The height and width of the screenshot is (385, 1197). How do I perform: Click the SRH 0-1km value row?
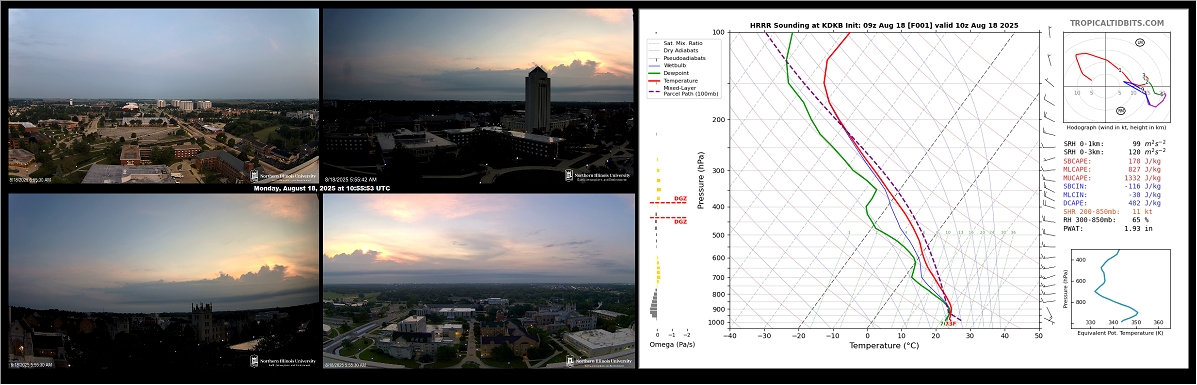[1115, 143]
